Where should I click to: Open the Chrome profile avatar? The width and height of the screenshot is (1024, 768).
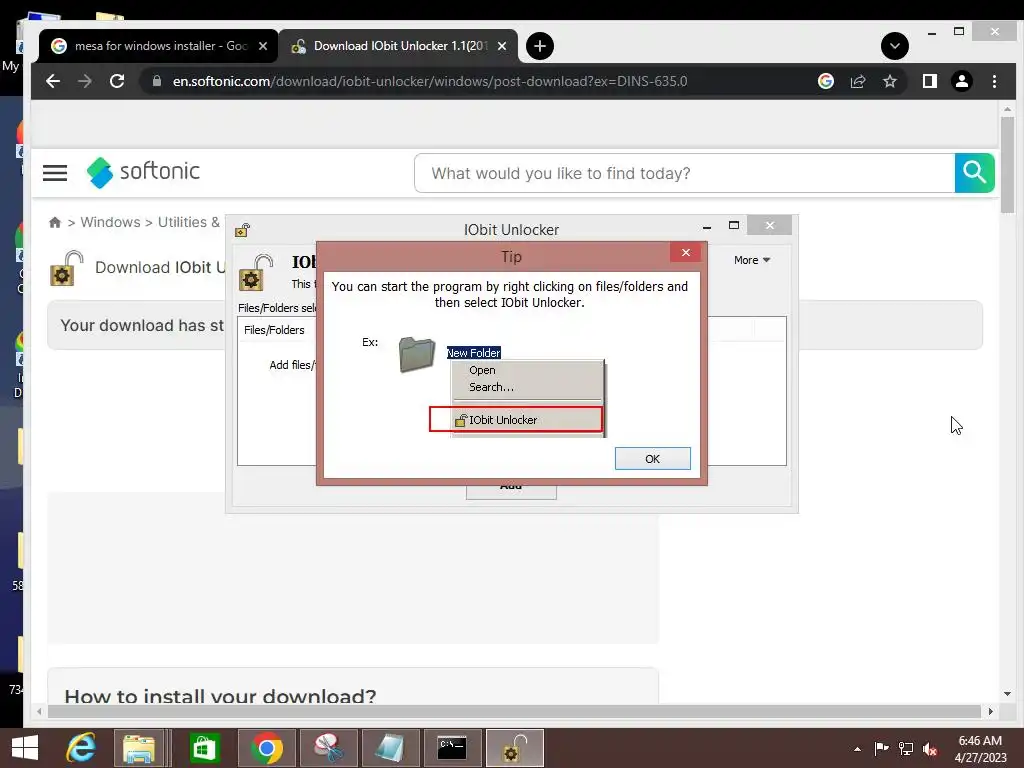(x=961, y=81)
